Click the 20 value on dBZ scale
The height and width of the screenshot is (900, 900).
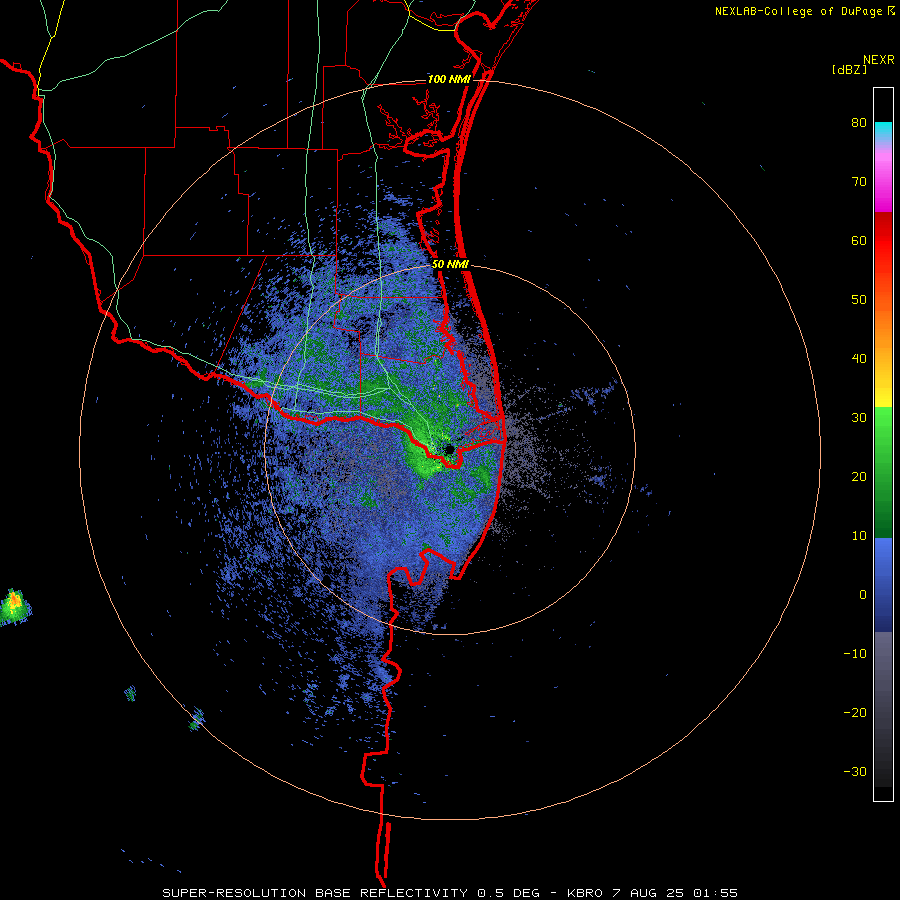point(859,476)
